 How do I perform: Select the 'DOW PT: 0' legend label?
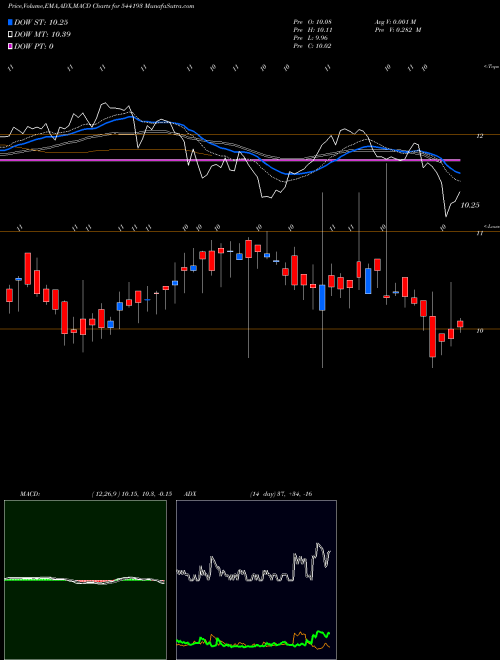tap(34, 46)
